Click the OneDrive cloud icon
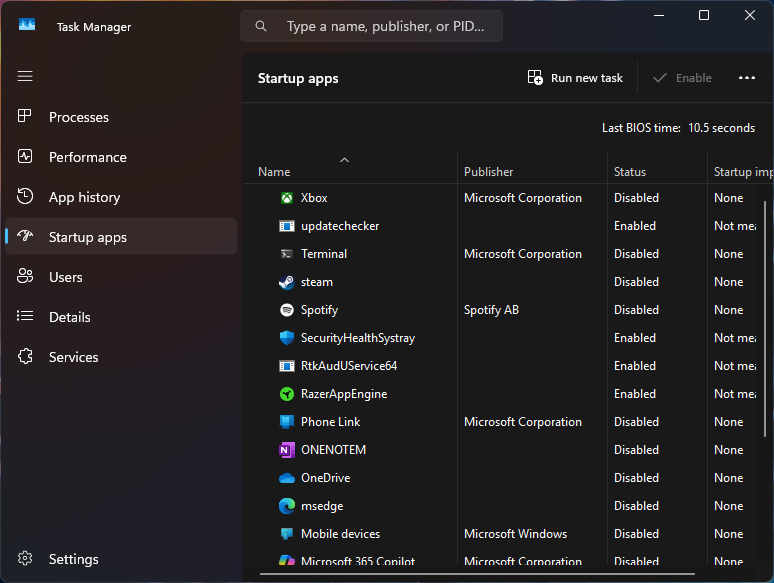The image size is (774, 583). click(x=286, y=478)
